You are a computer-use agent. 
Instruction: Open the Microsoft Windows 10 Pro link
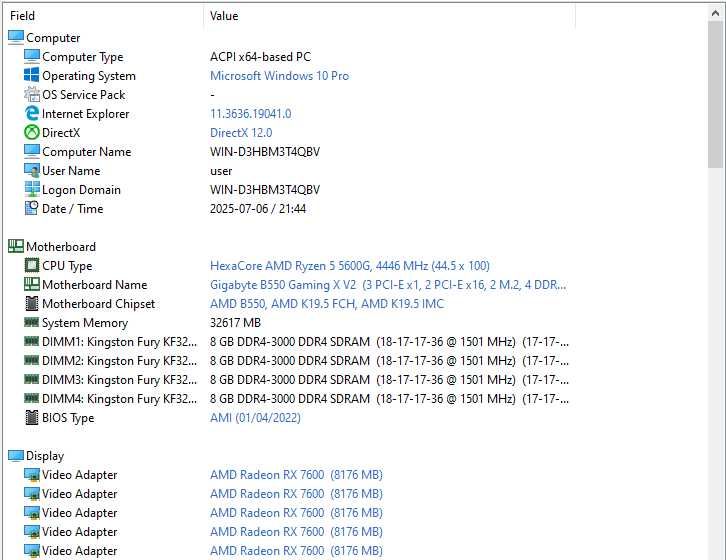point(279,76)
